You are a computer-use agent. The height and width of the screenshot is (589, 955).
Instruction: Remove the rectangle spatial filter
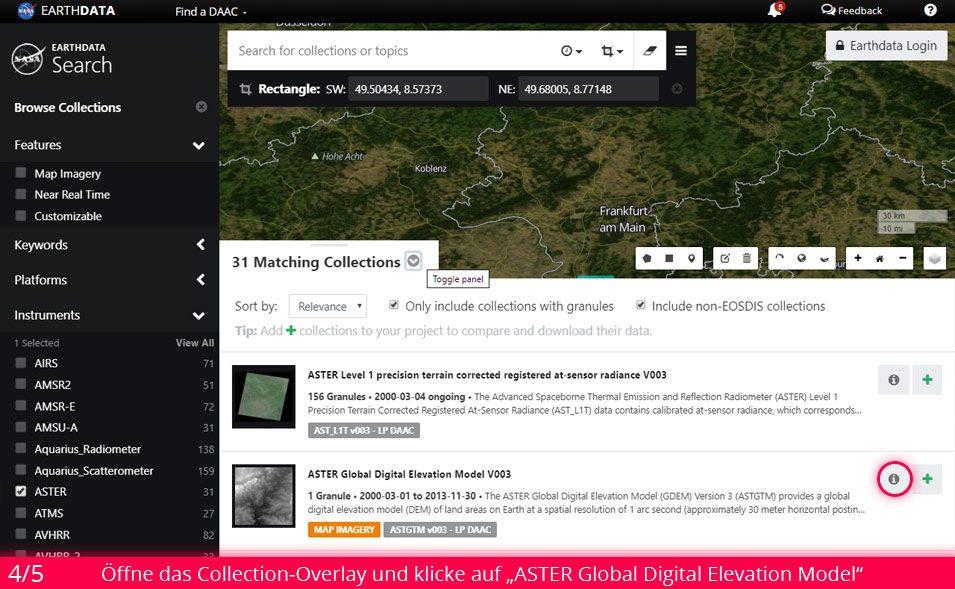click(x=677, y=89)
